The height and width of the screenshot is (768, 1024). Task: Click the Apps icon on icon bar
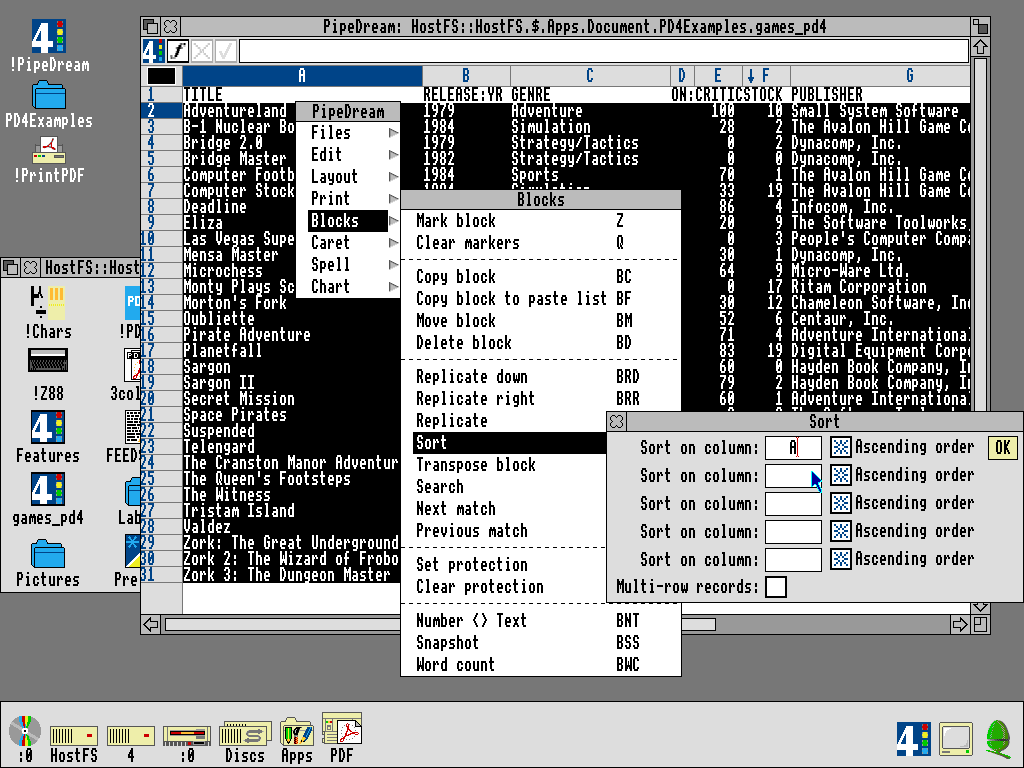click(x=296, y=741)
